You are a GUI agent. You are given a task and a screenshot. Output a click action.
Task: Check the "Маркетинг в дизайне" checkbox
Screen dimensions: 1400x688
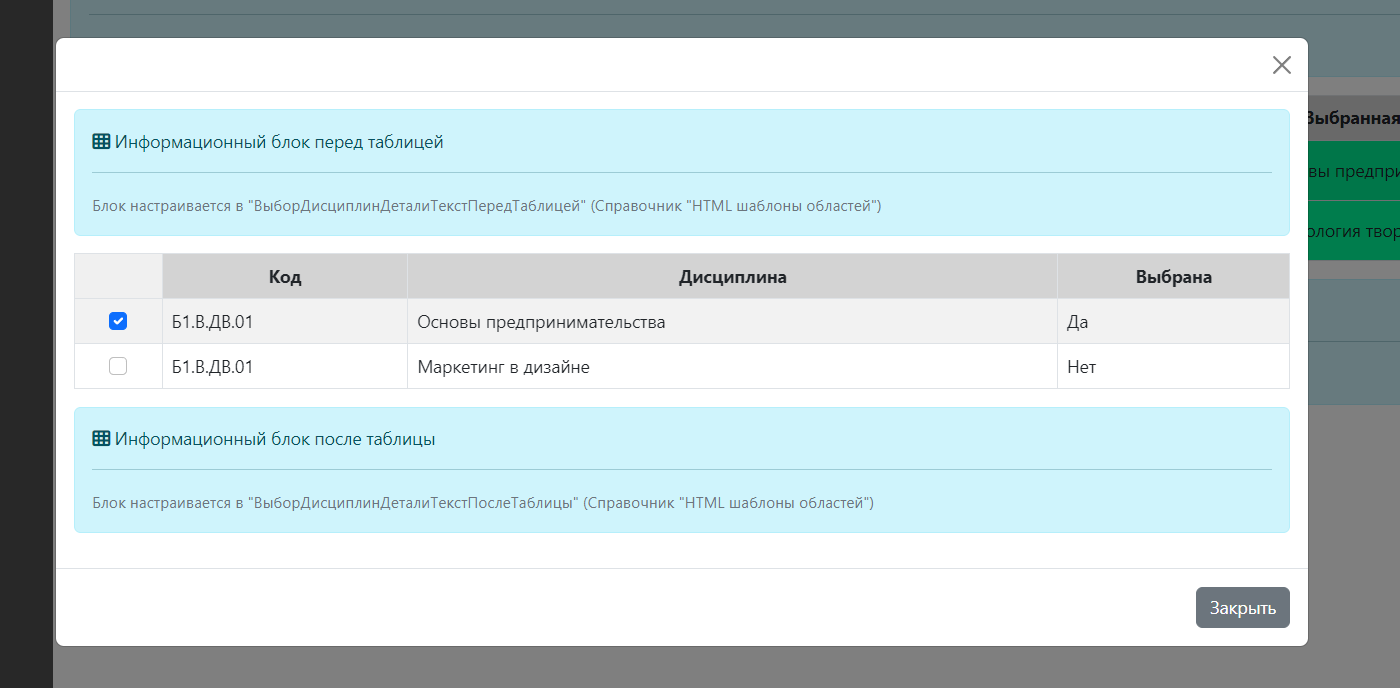(118, 367)
